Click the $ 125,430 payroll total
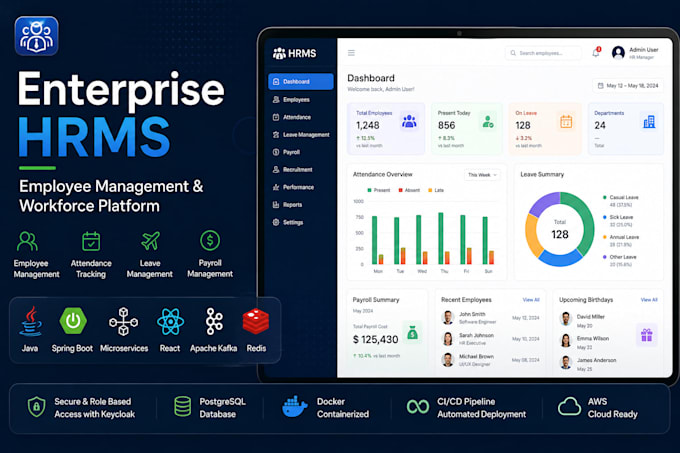The height and width of the screenshot is (453, 680). tap(376, 339)
